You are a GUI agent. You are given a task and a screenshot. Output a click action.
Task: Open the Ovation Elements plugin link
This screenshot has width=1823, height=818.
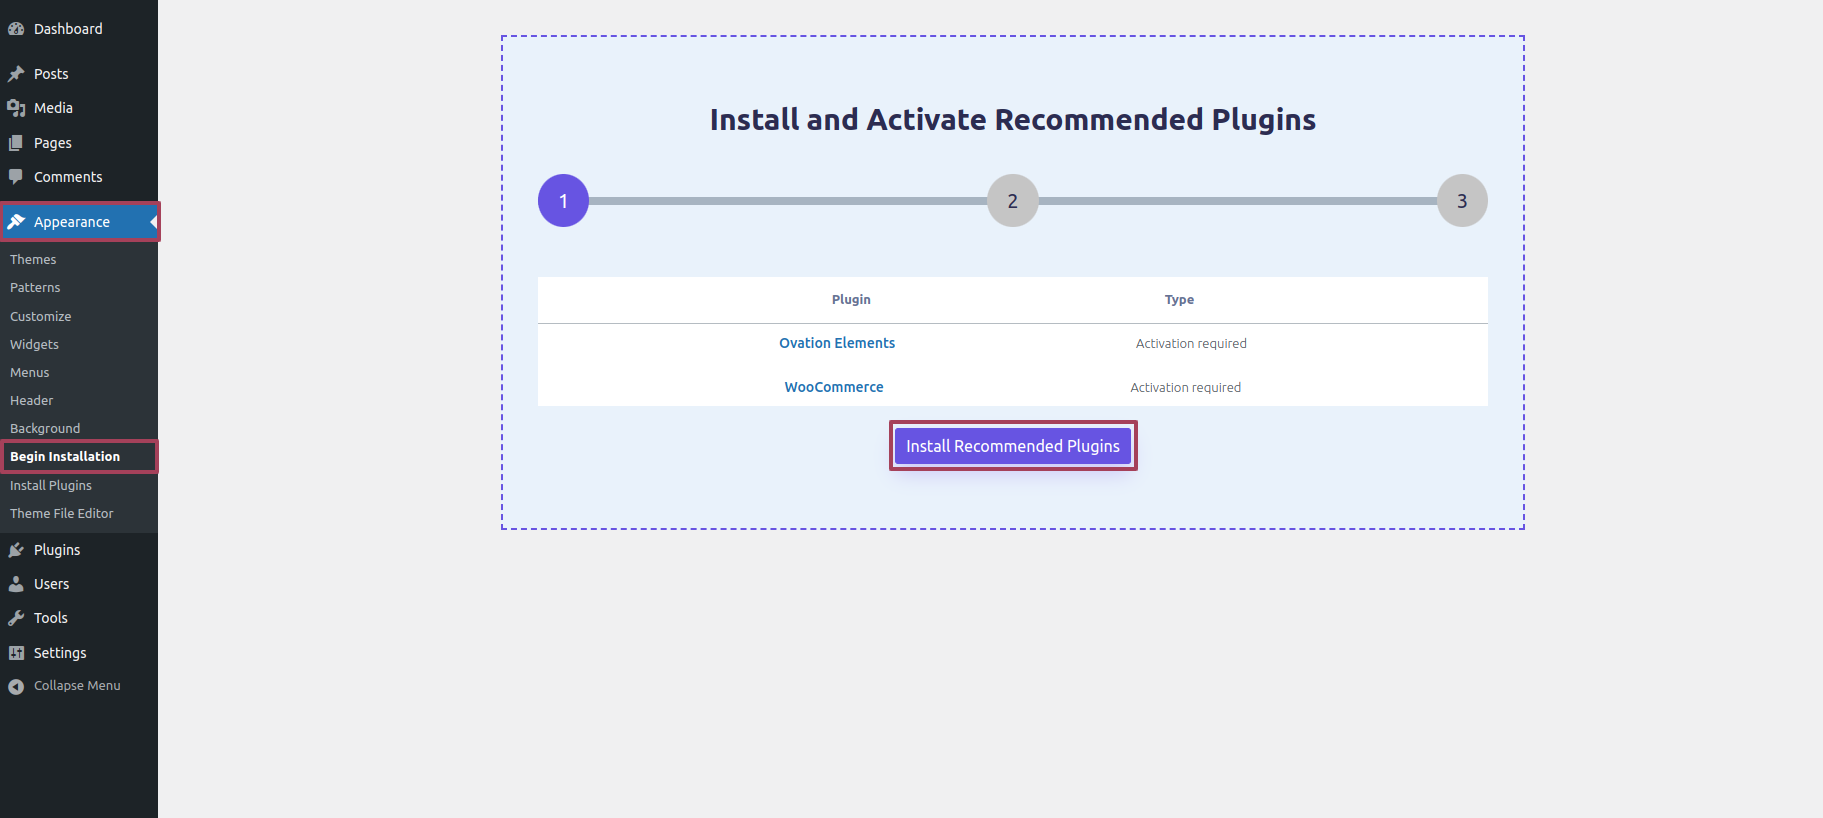(837, 343)
